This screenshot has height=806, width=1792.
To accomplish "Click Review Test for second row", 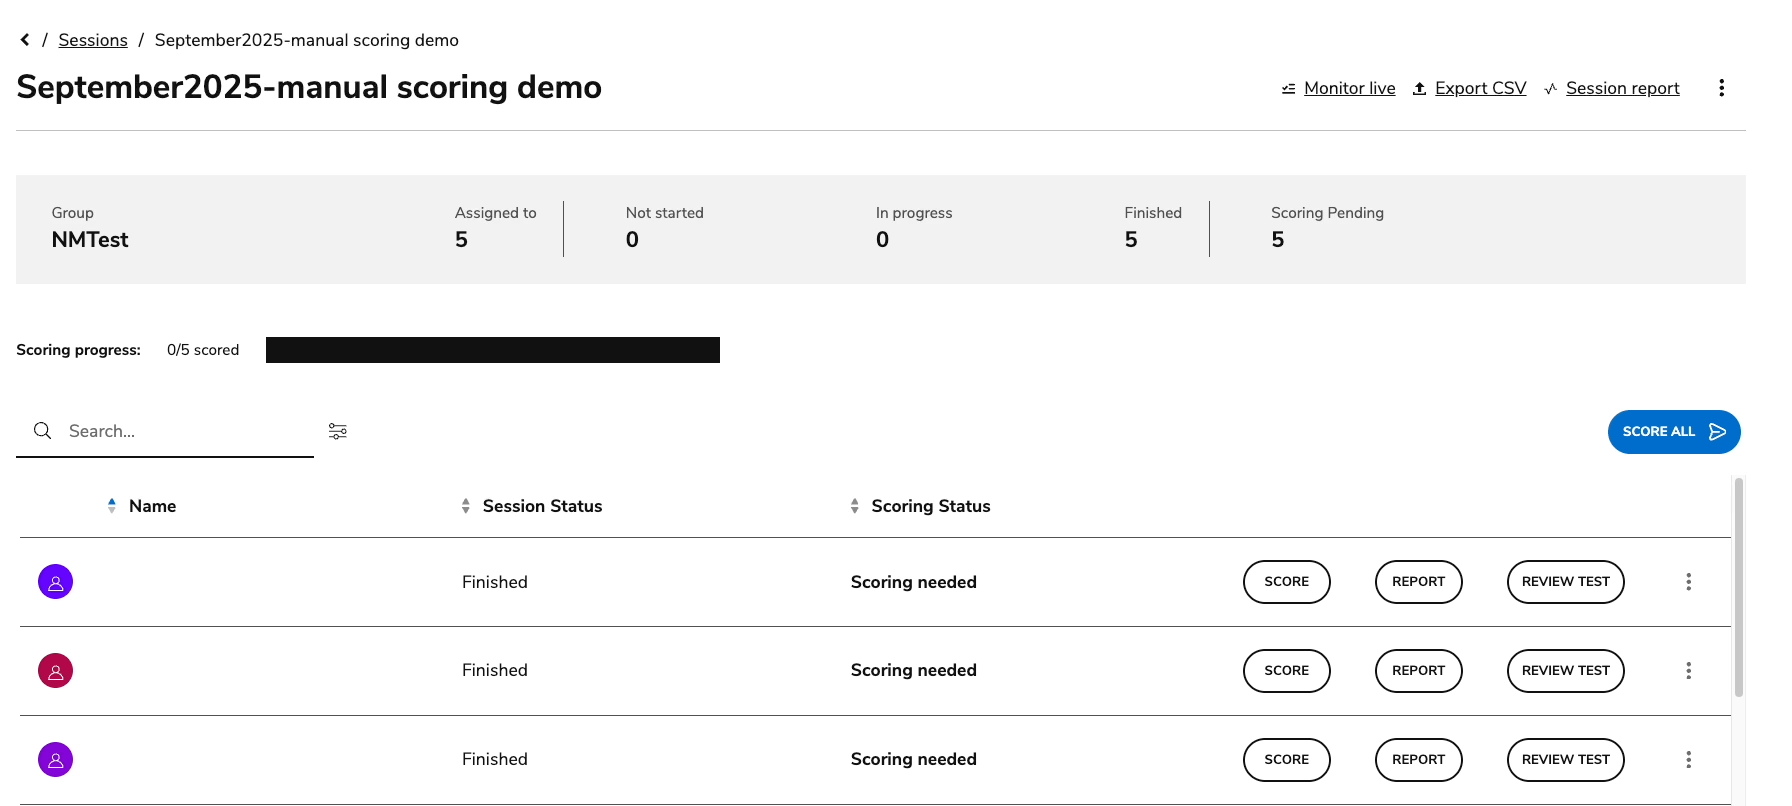I will pos(1565,671).
